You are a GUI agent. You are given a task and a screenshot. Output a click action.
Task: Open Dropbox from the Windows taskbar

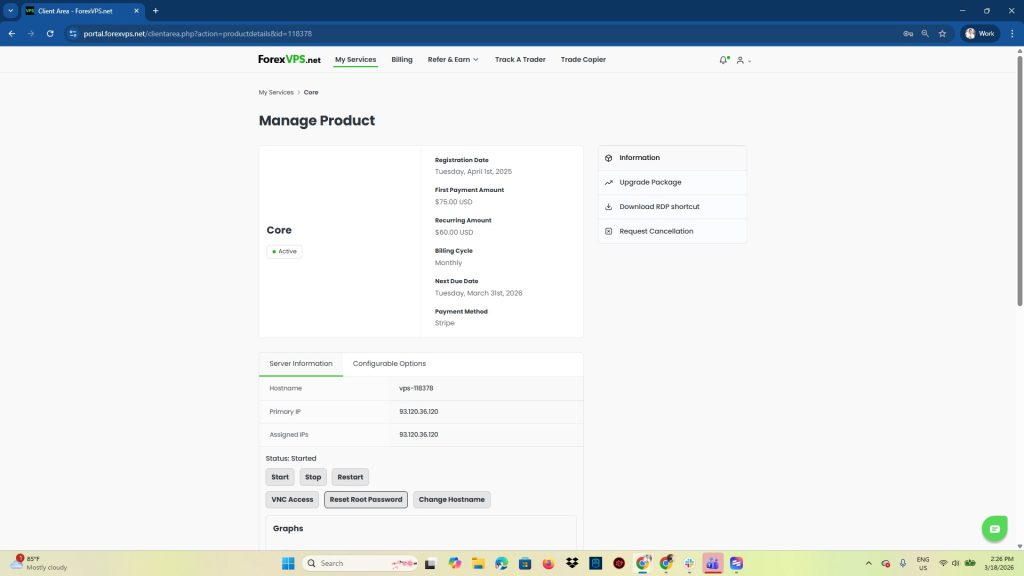[x=572, y=563]
